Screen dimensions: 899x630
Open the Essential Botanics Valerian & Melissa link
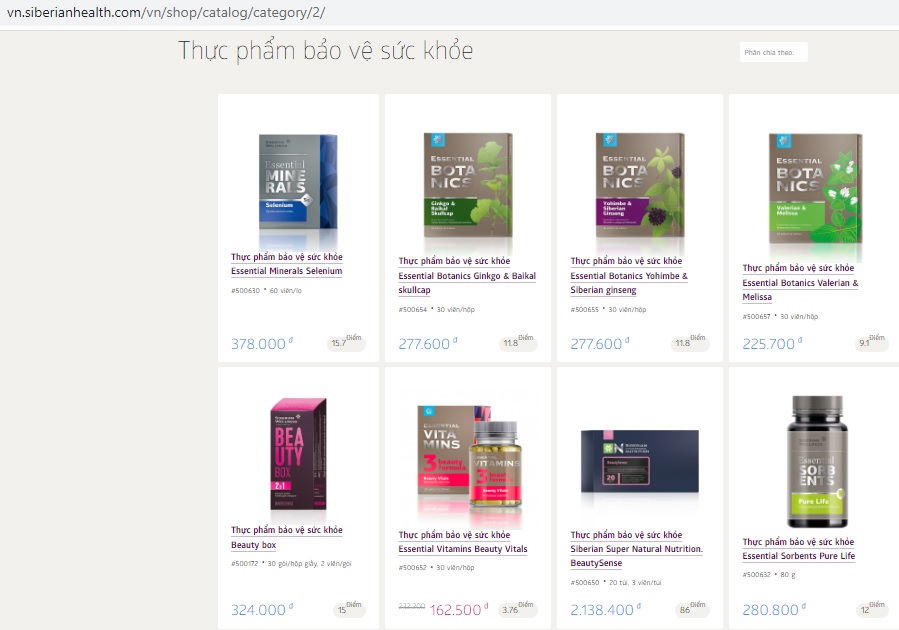(x=800, y=283)
